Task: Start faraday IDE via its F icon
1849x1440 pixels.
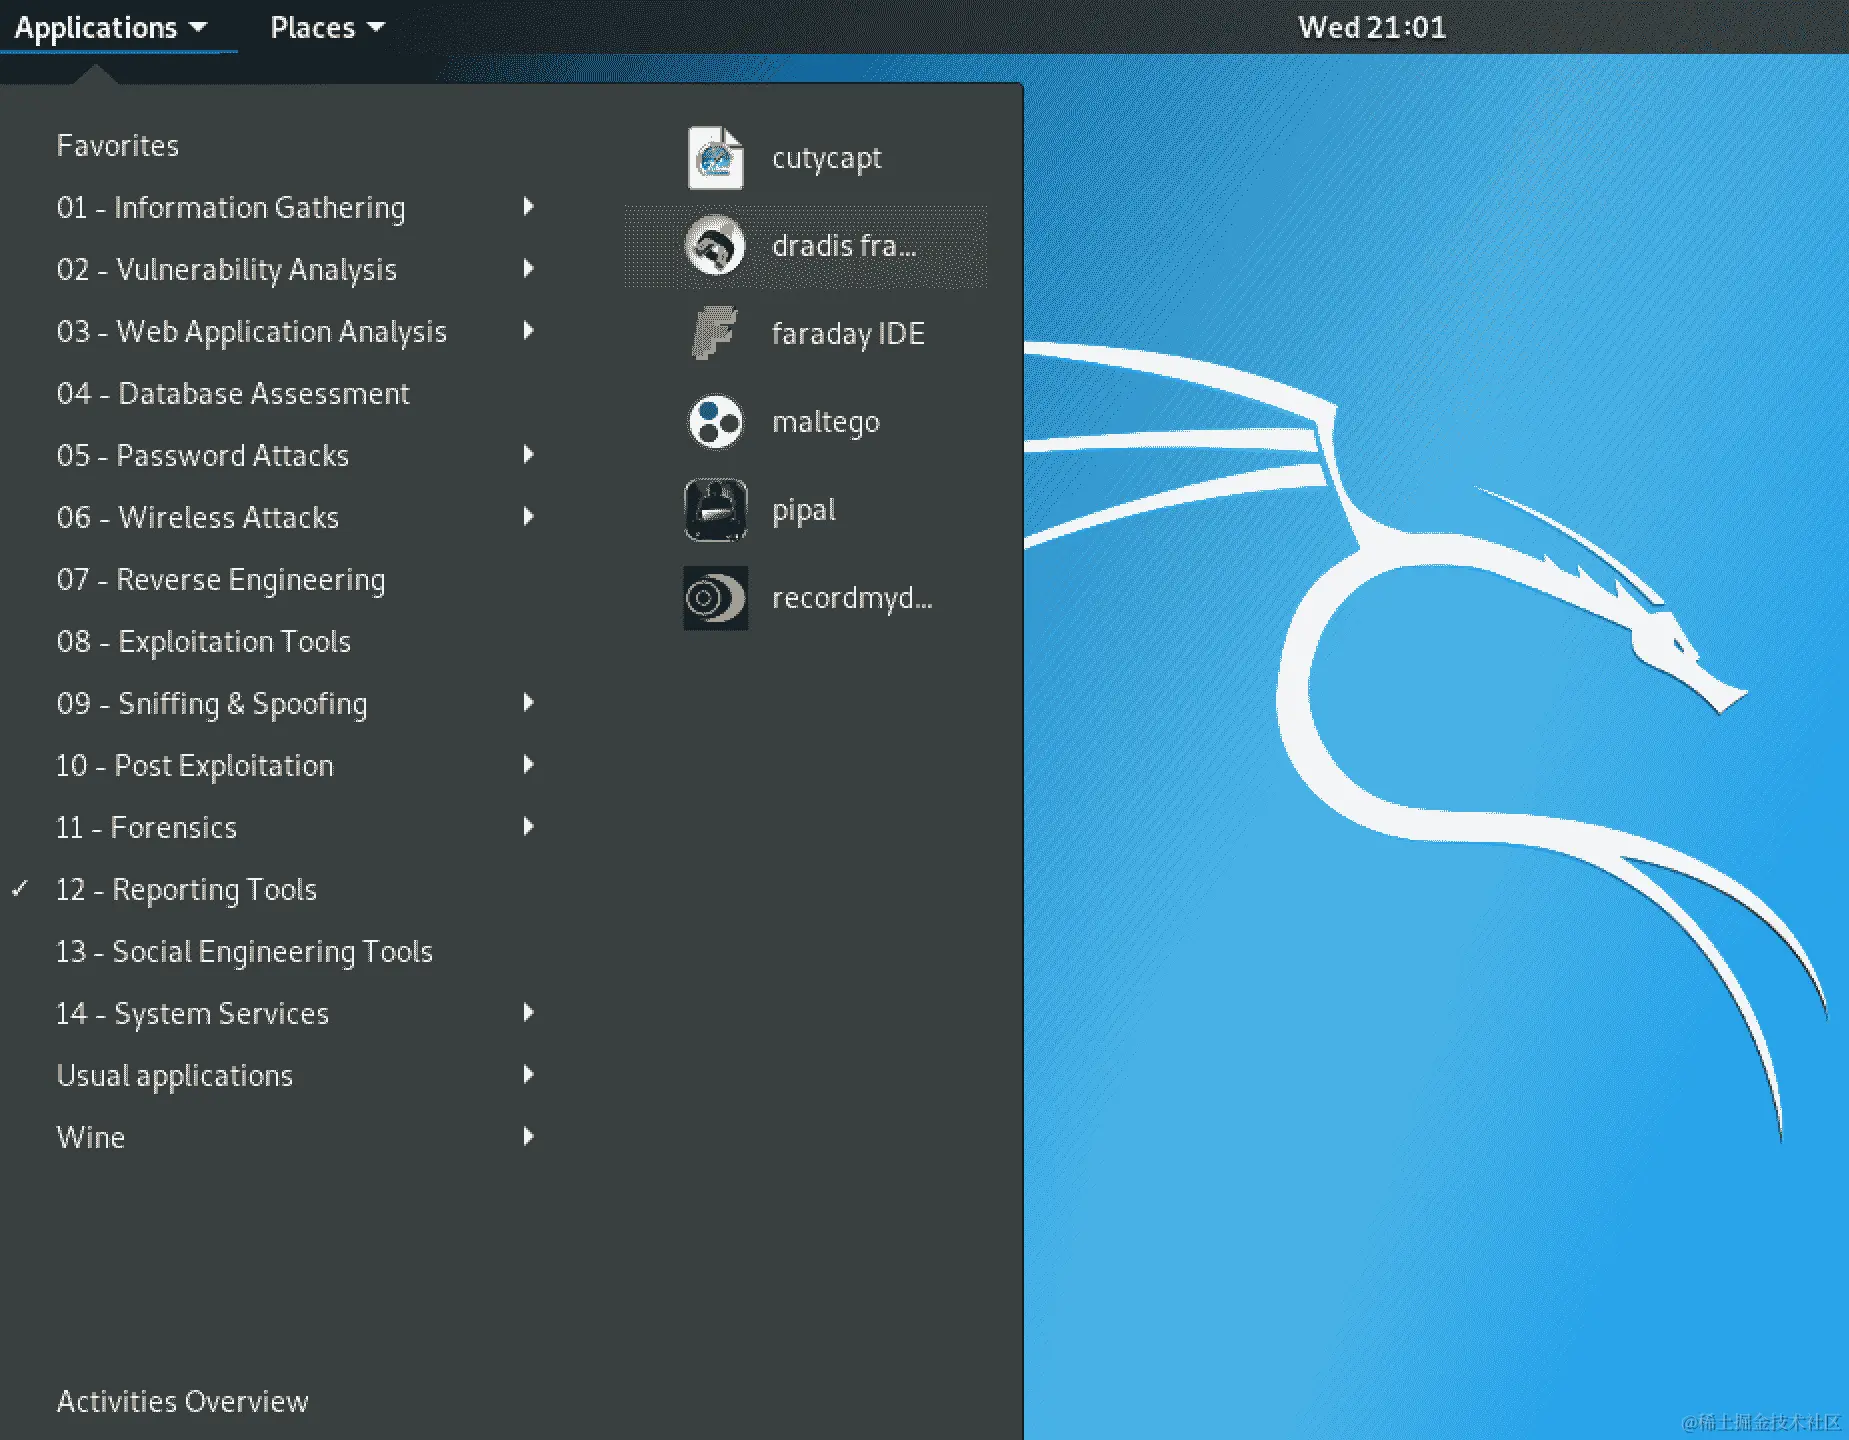Action: click(x=715, y=333)
